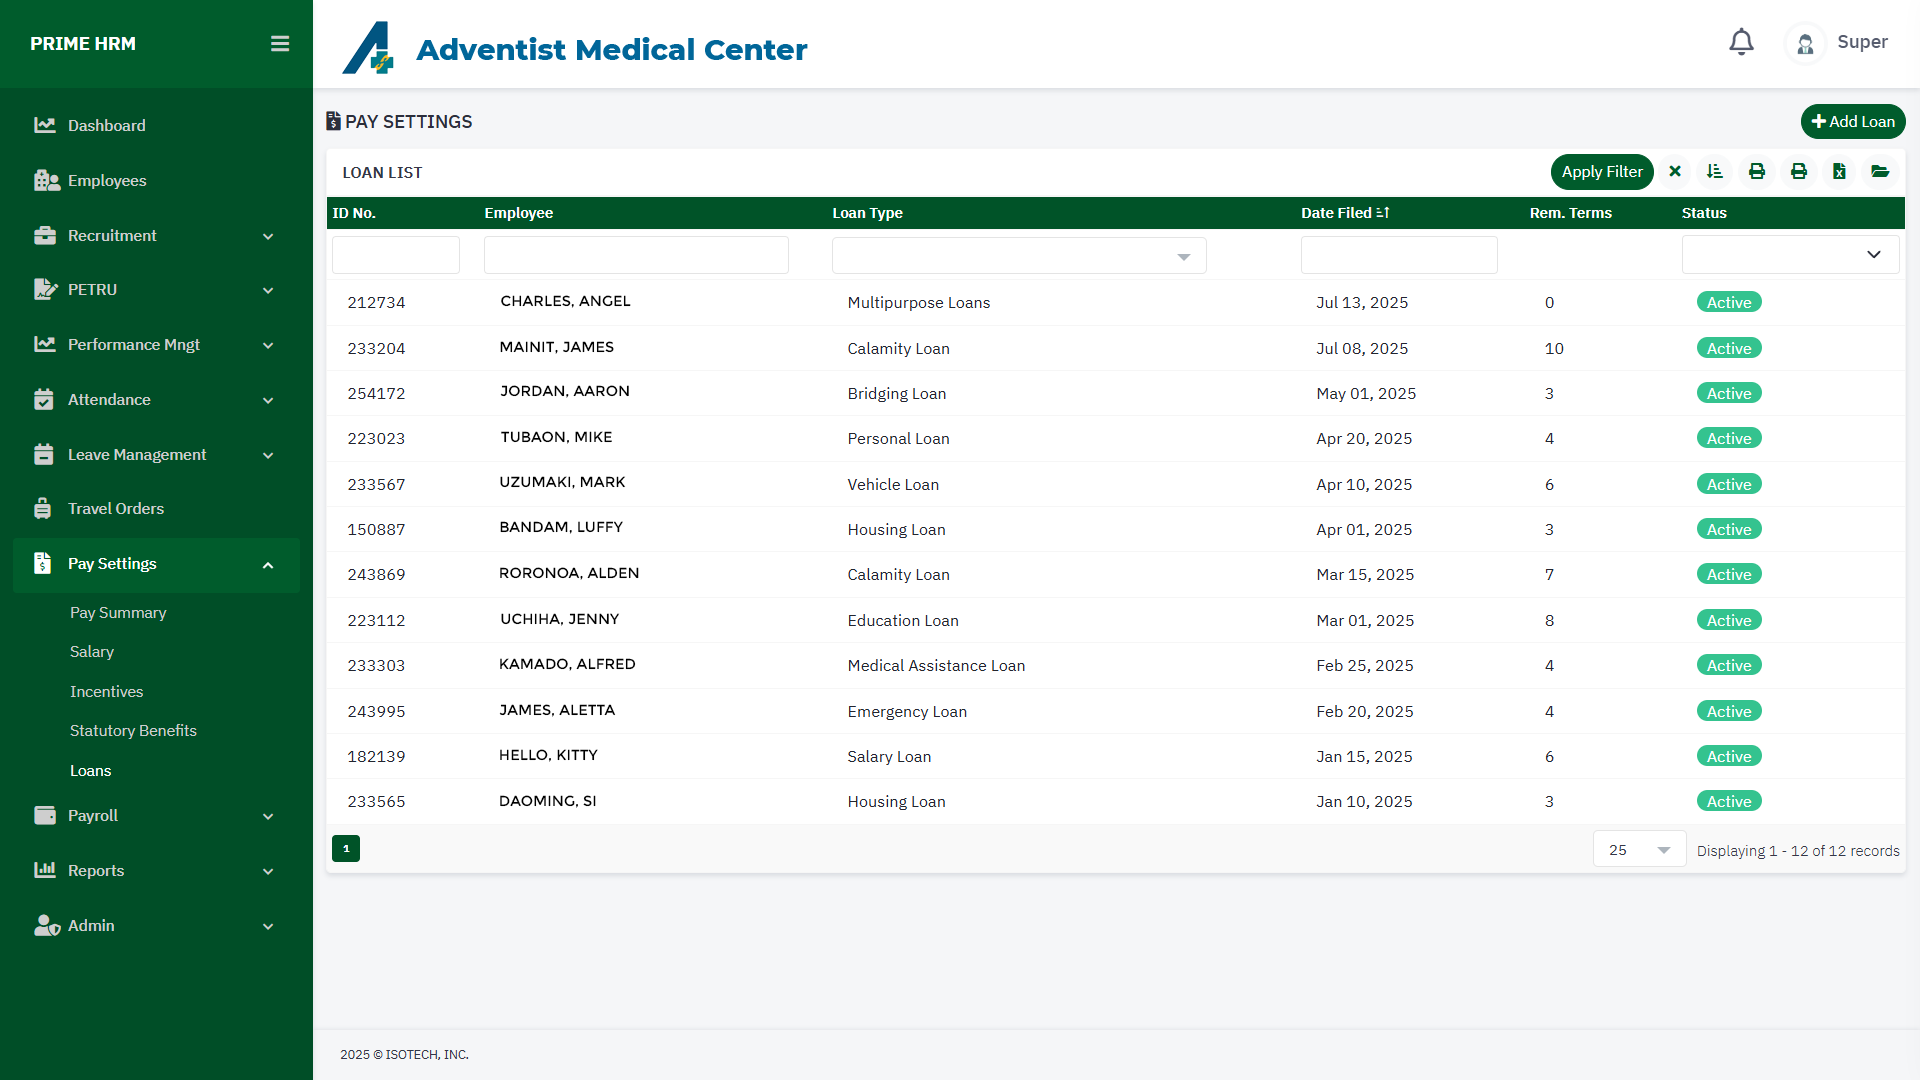Open the Status filter dropdown
The image size is (1920, 1080).
click(x=1790, y=255)
